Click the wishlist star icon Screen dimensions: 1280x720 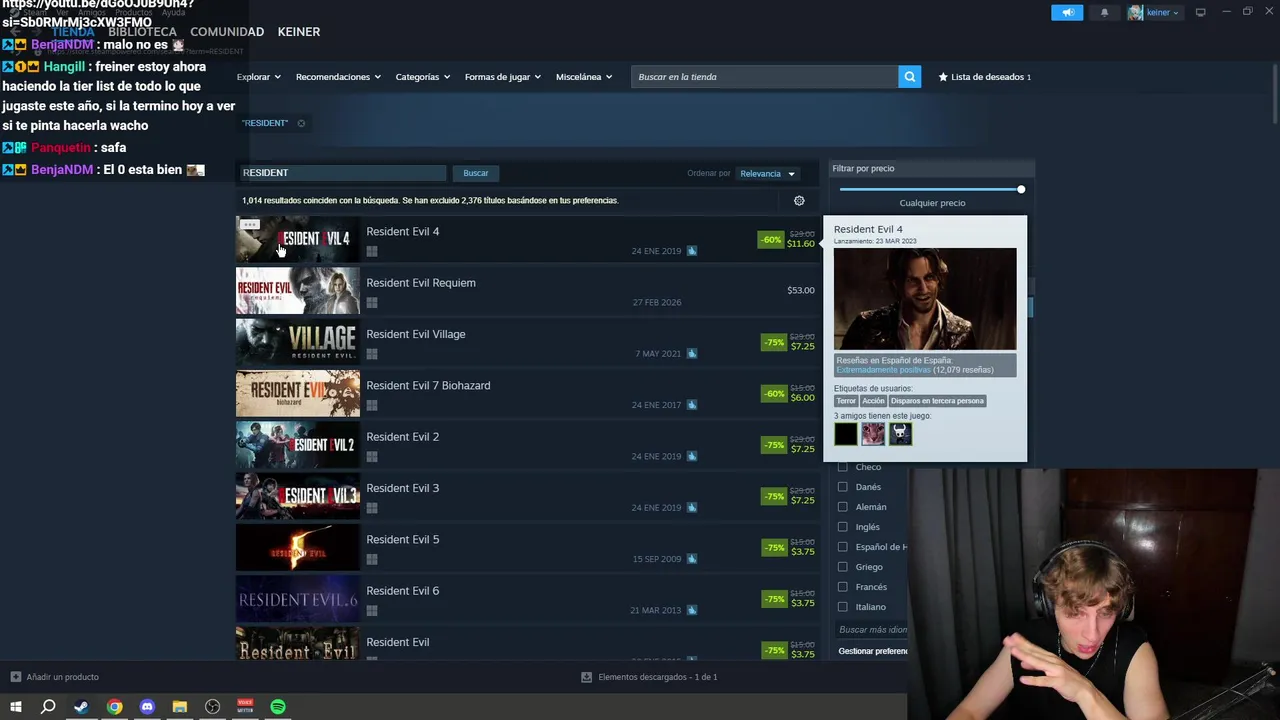(x=943, y=77)
